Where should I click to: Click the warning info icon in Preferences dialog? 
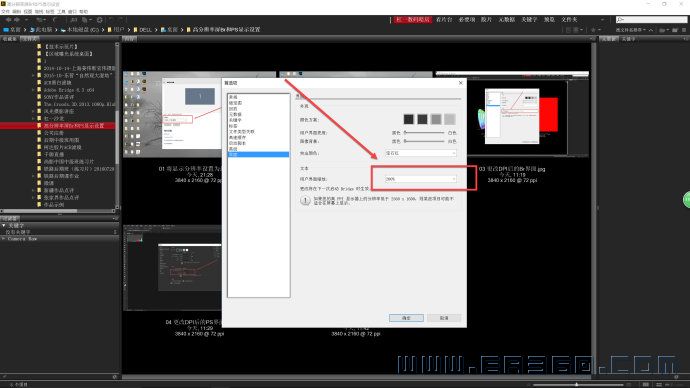(305, 201)
